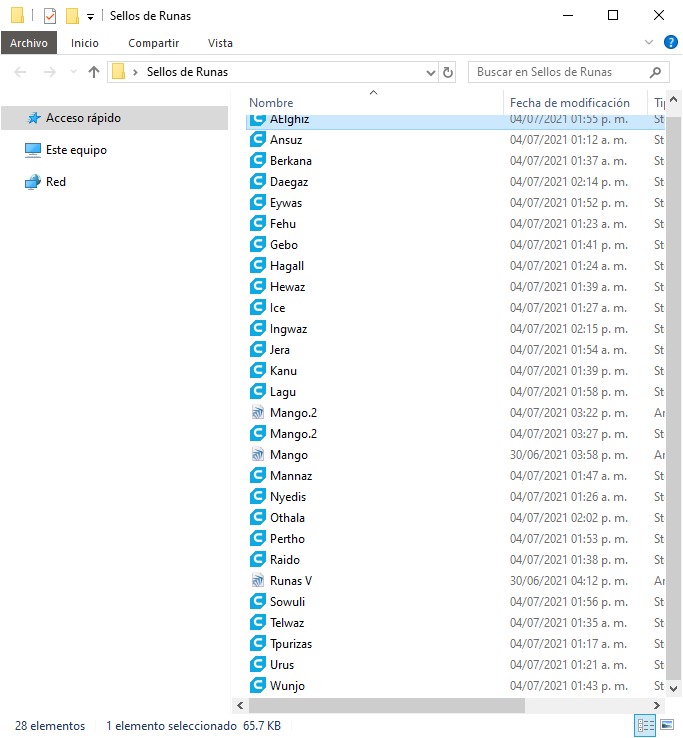Viewport: 683px width, 738px height.
Task: Open the Archivo menu
Action: pos(29,43)
